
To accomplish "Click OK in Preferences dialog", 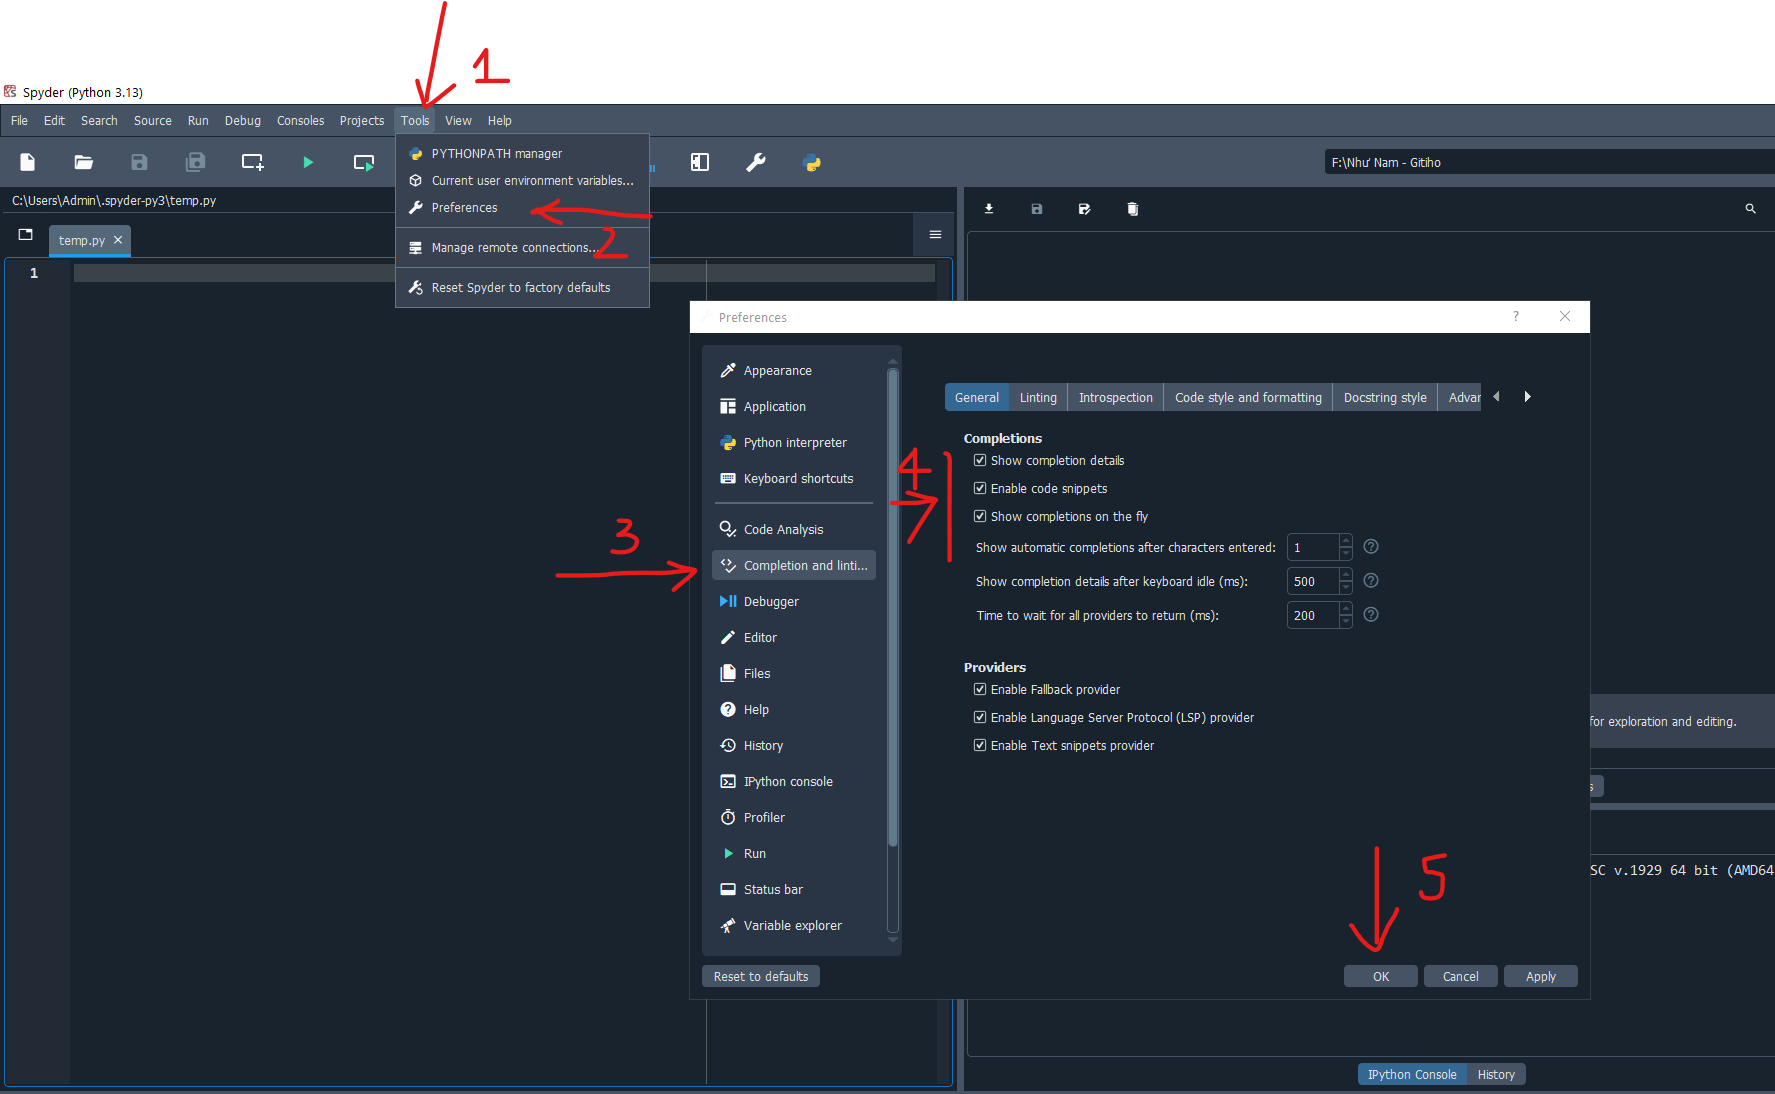I will [1381, 976].
